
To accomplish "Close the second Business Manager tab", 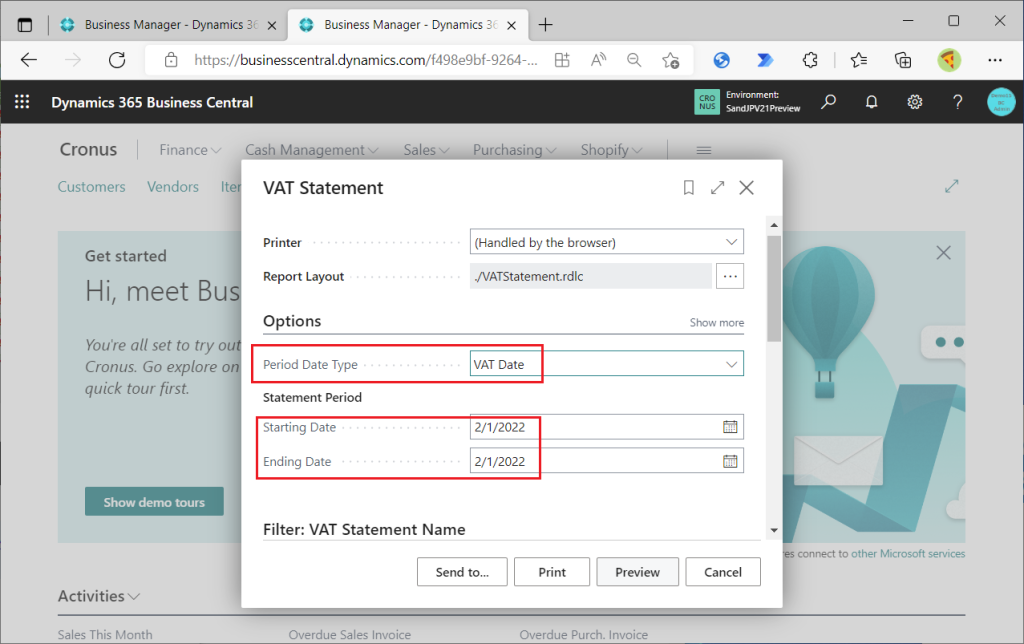I will [x=512, y=25].
